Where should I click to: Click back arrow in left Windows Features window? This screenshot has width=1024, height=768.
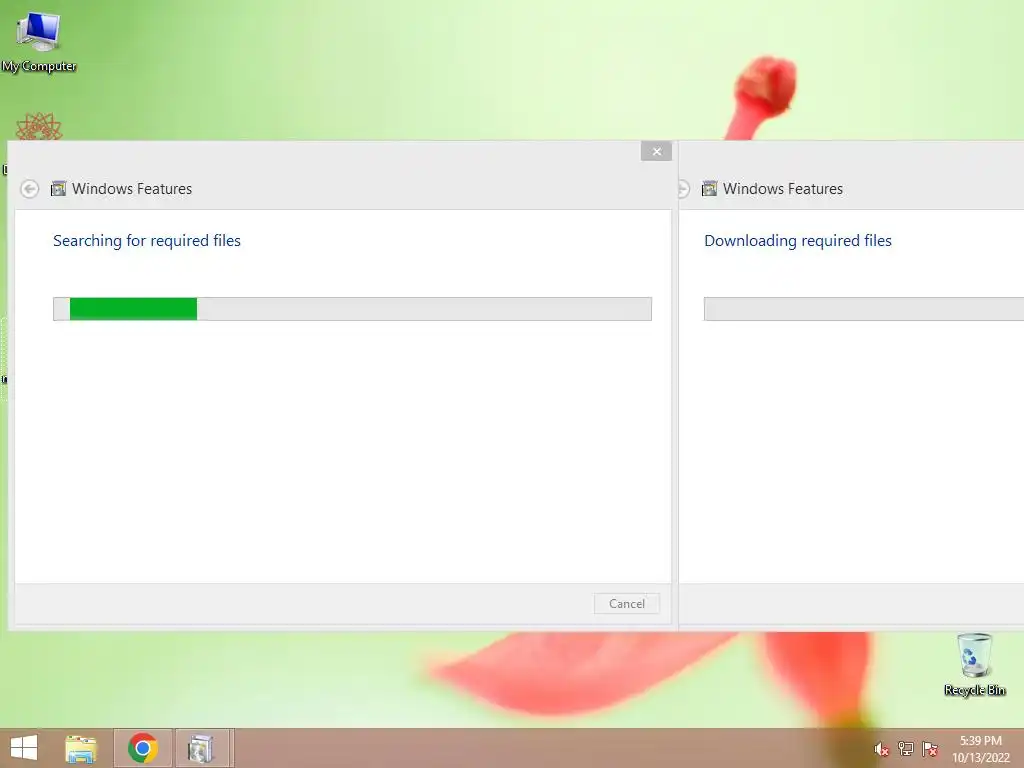29,189
